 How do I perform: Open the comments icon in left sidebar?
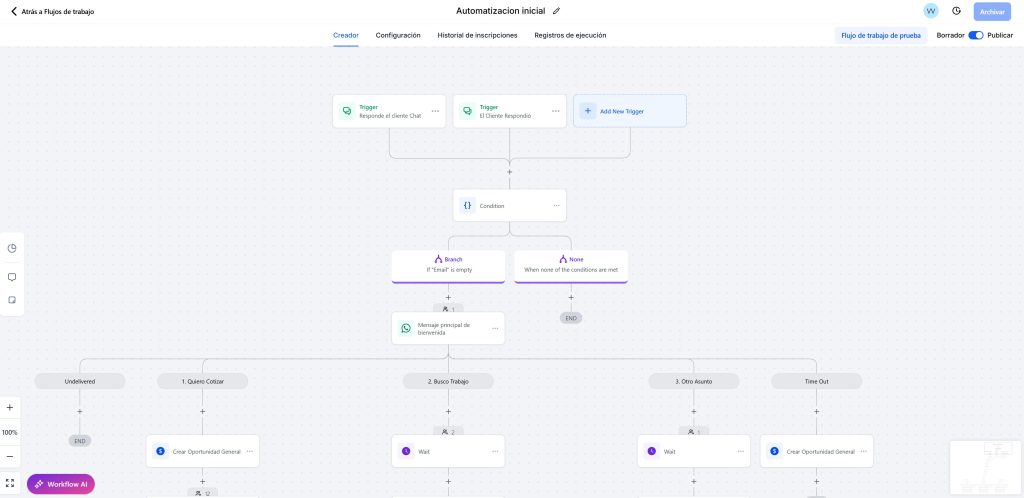pyautogui.click(x=12, y=277)
